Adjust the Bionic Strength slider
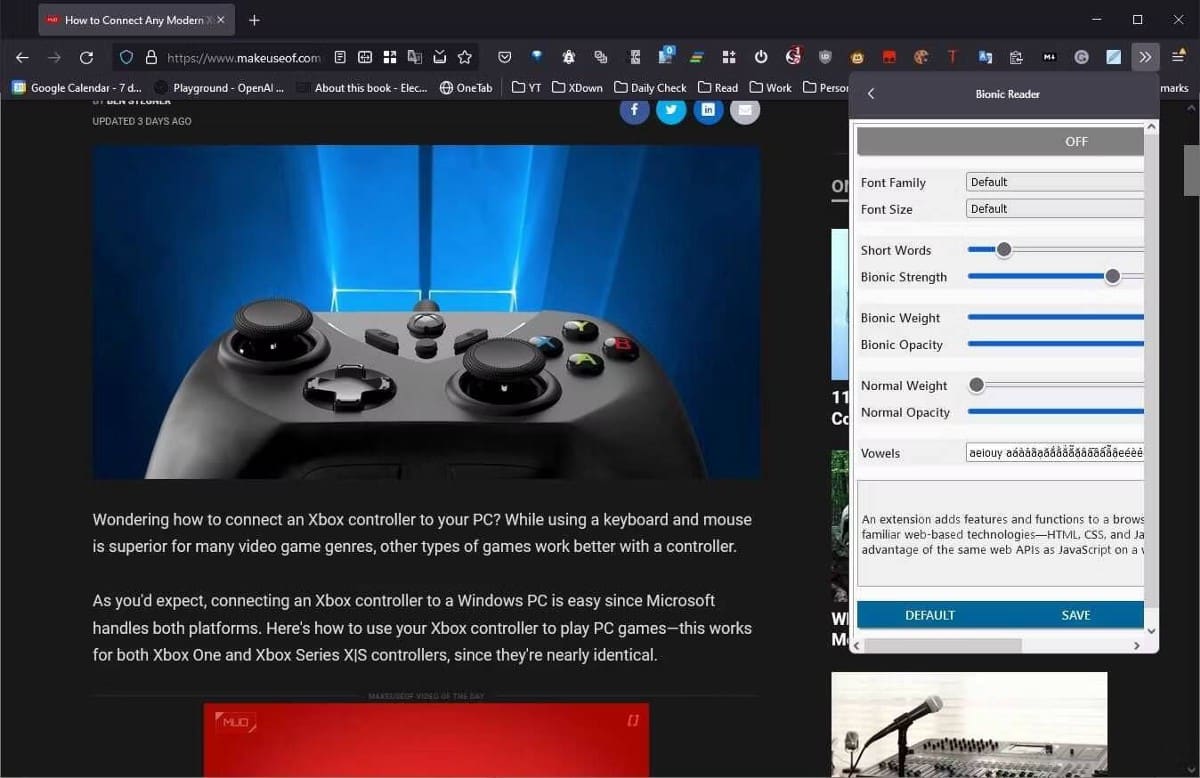The height and width of the screenshot is (778, 1200). click(1112, 277)
